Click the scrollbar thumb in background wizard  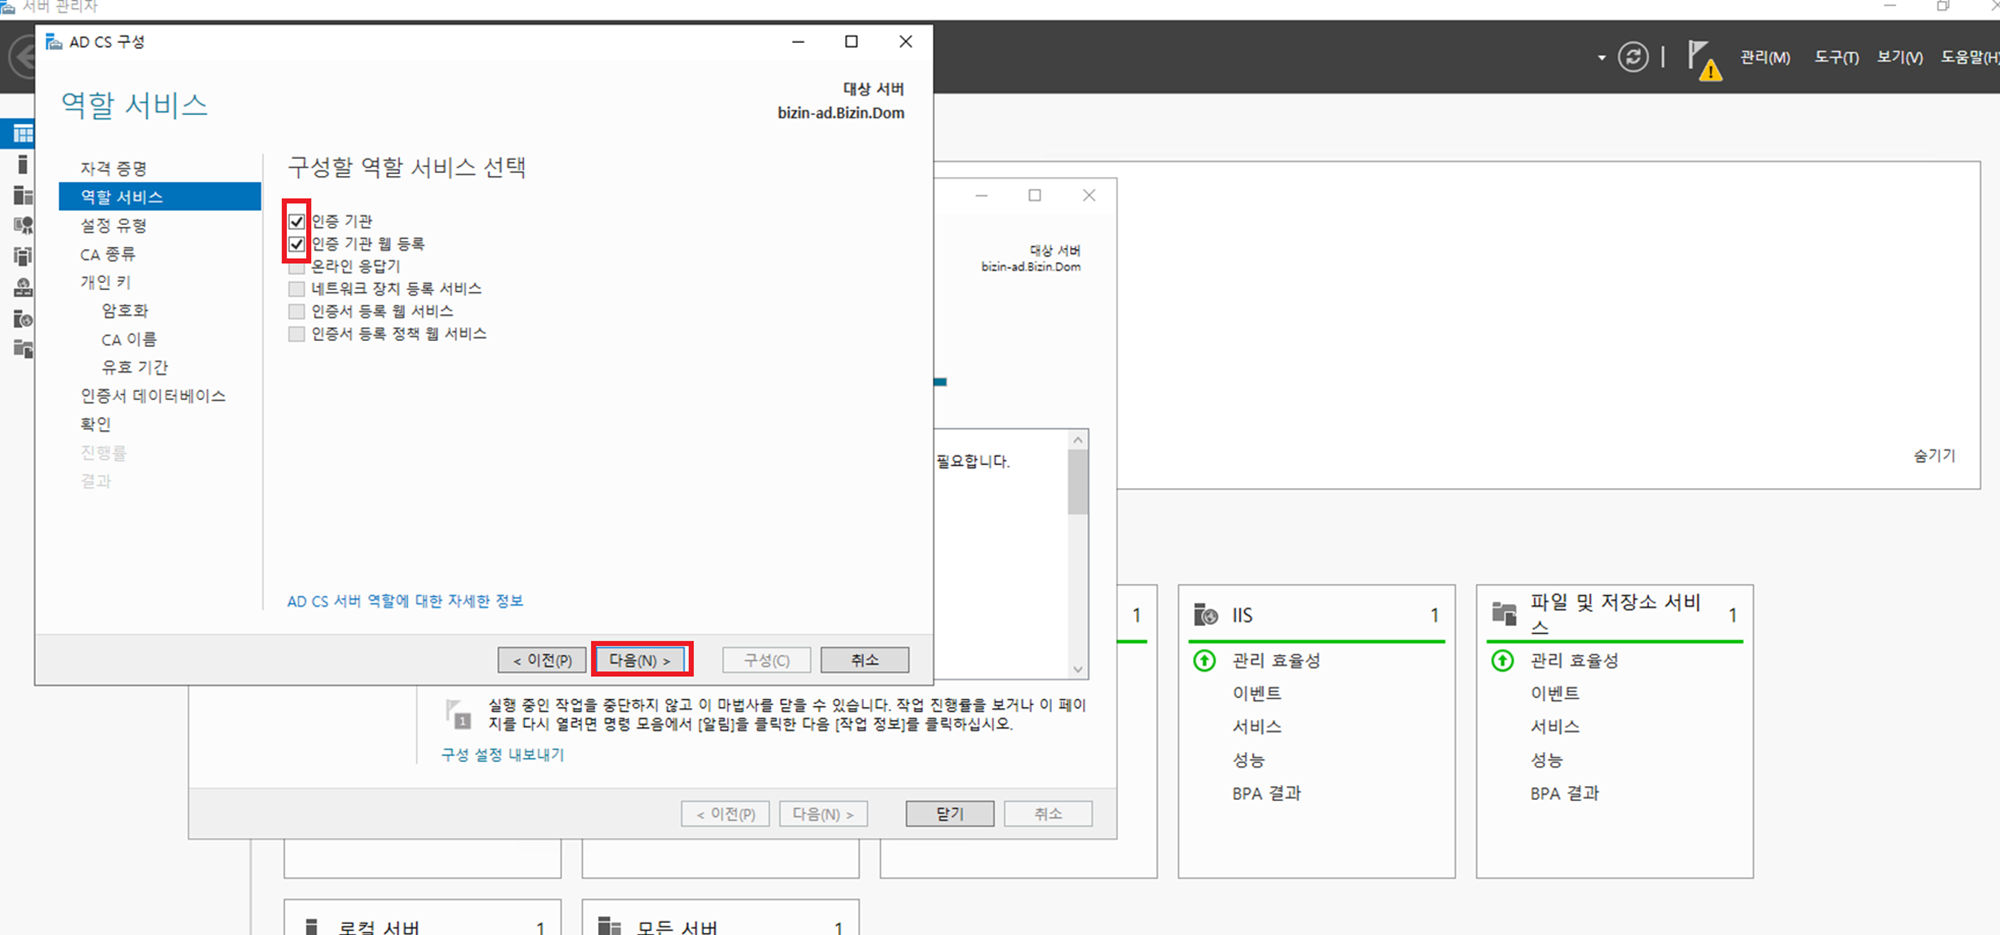click(x=1078, y=482)
